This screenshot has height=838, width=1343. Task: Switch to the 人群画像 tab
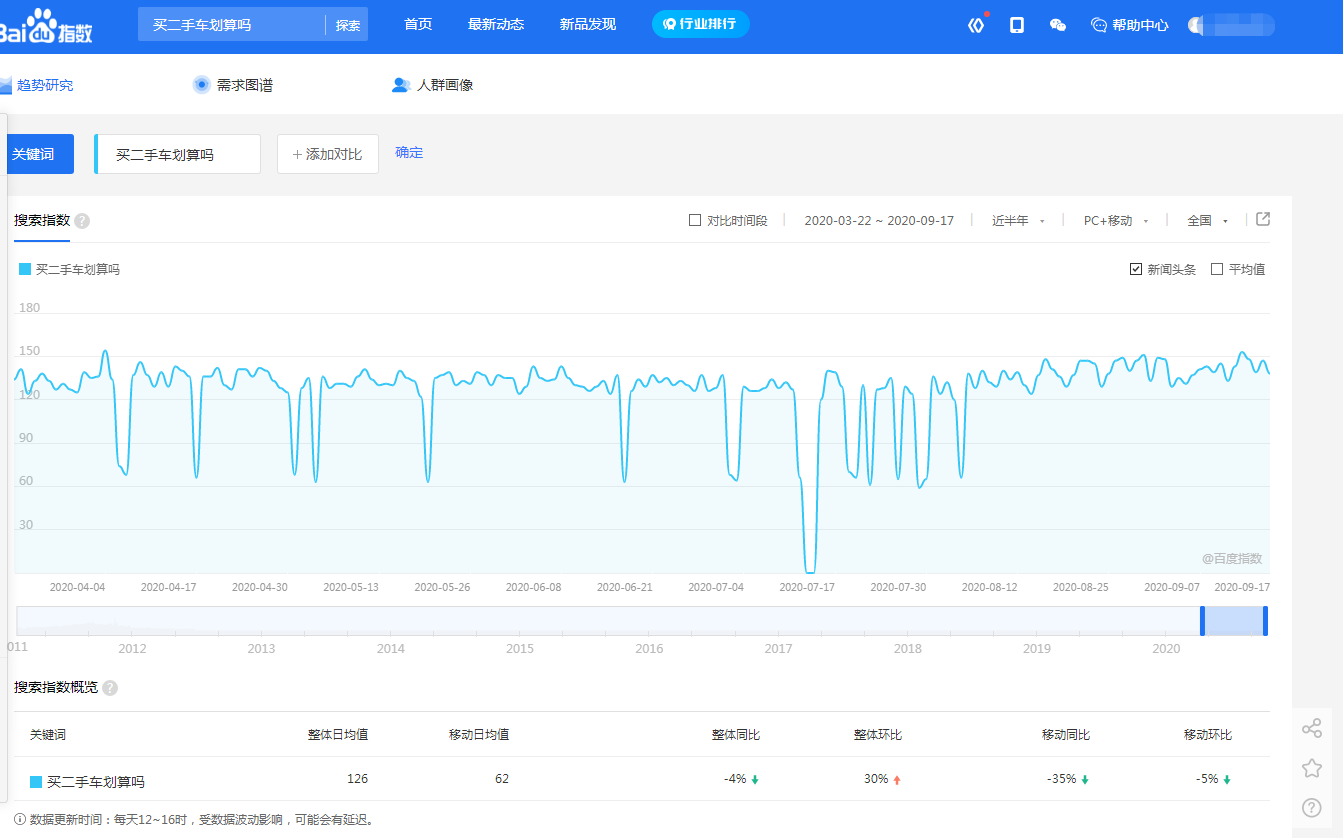tap(433, 85)
